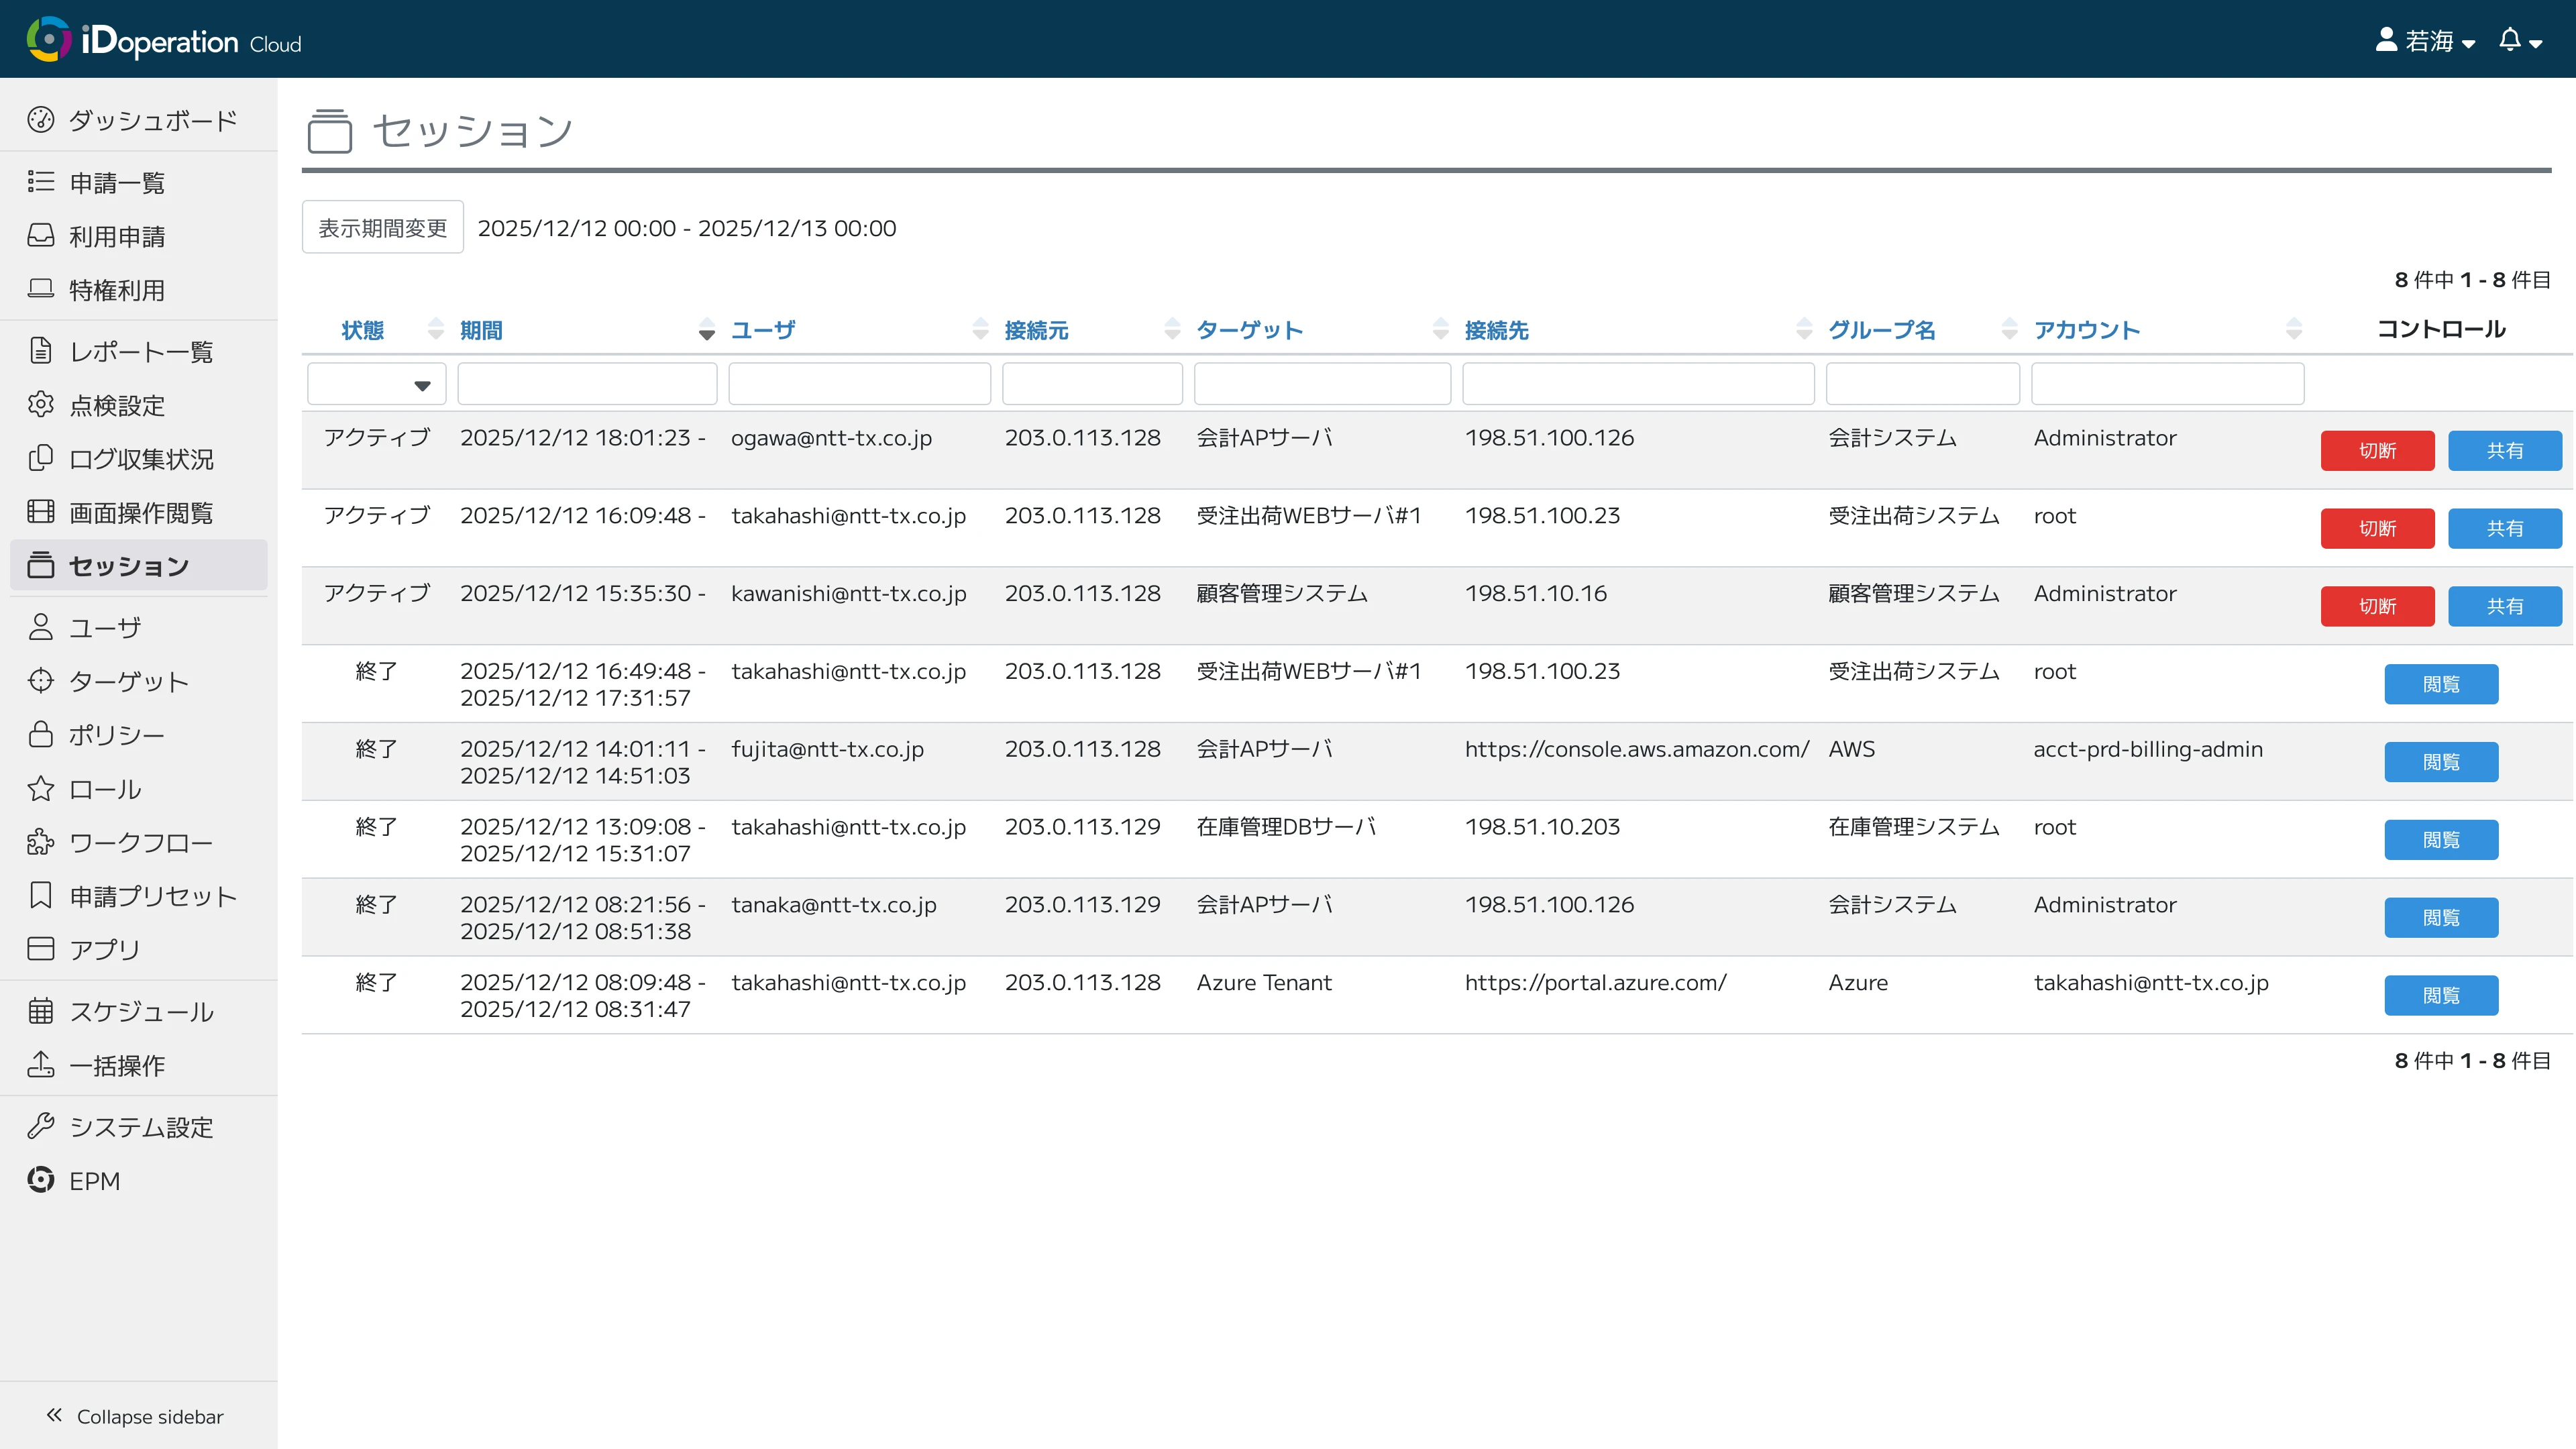The width and height of the screenshot is (2576, 1449).
Task: Click the システム設定 wrench icon
Action: pos(40,1126)
